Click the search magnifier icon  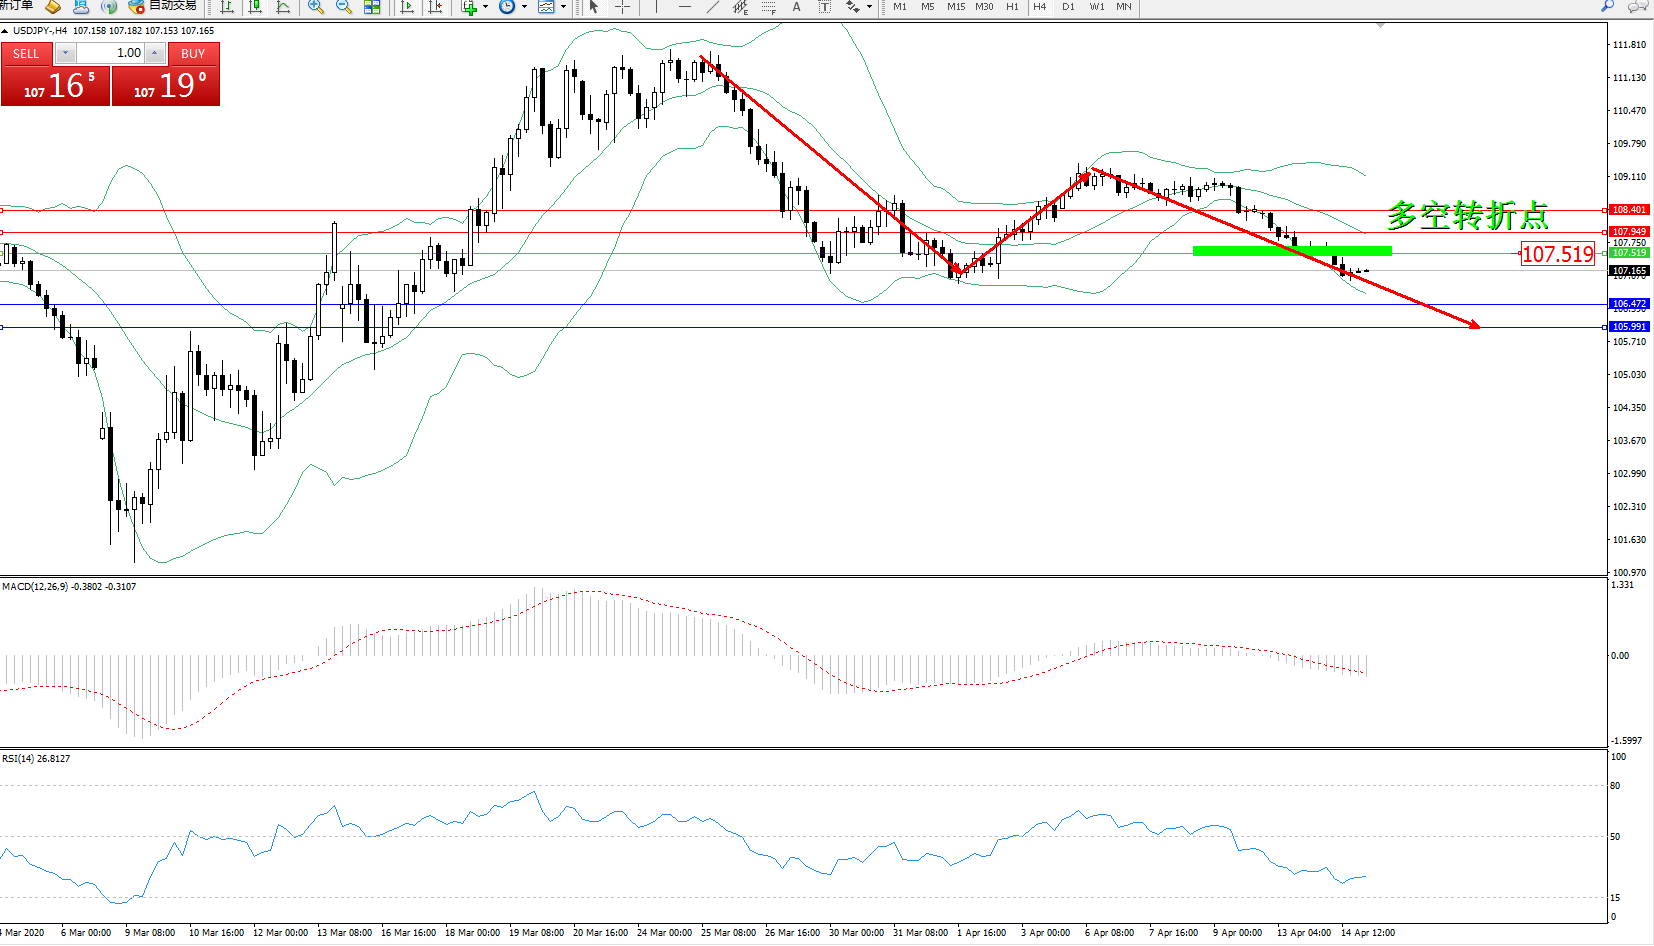point(1607,6)
